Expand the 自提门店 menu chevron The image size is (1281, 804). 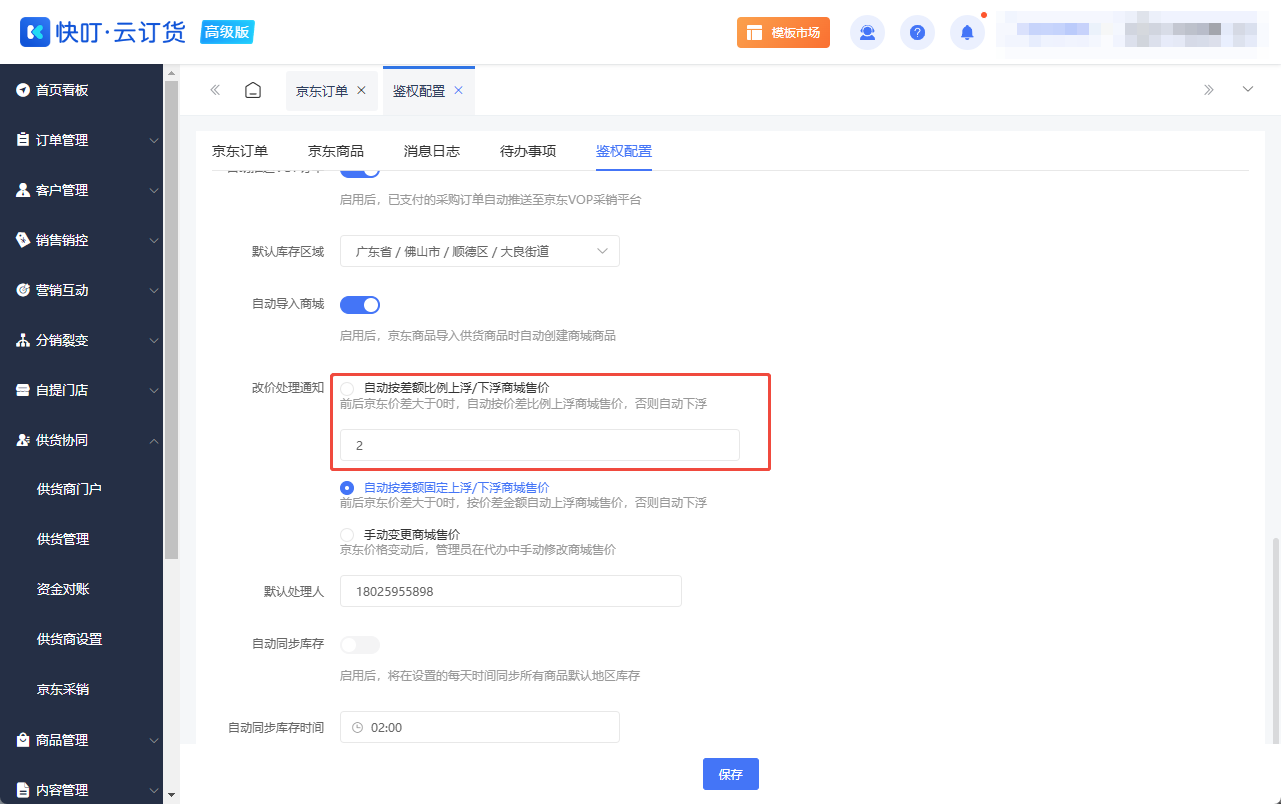pos(154,391)
